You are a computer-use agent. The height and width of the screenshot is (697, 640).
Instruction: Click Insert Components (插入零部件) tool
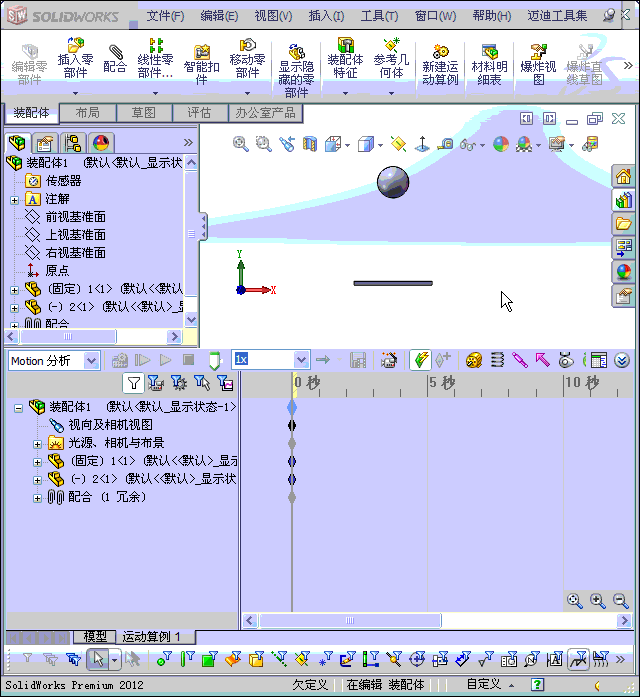75,58
